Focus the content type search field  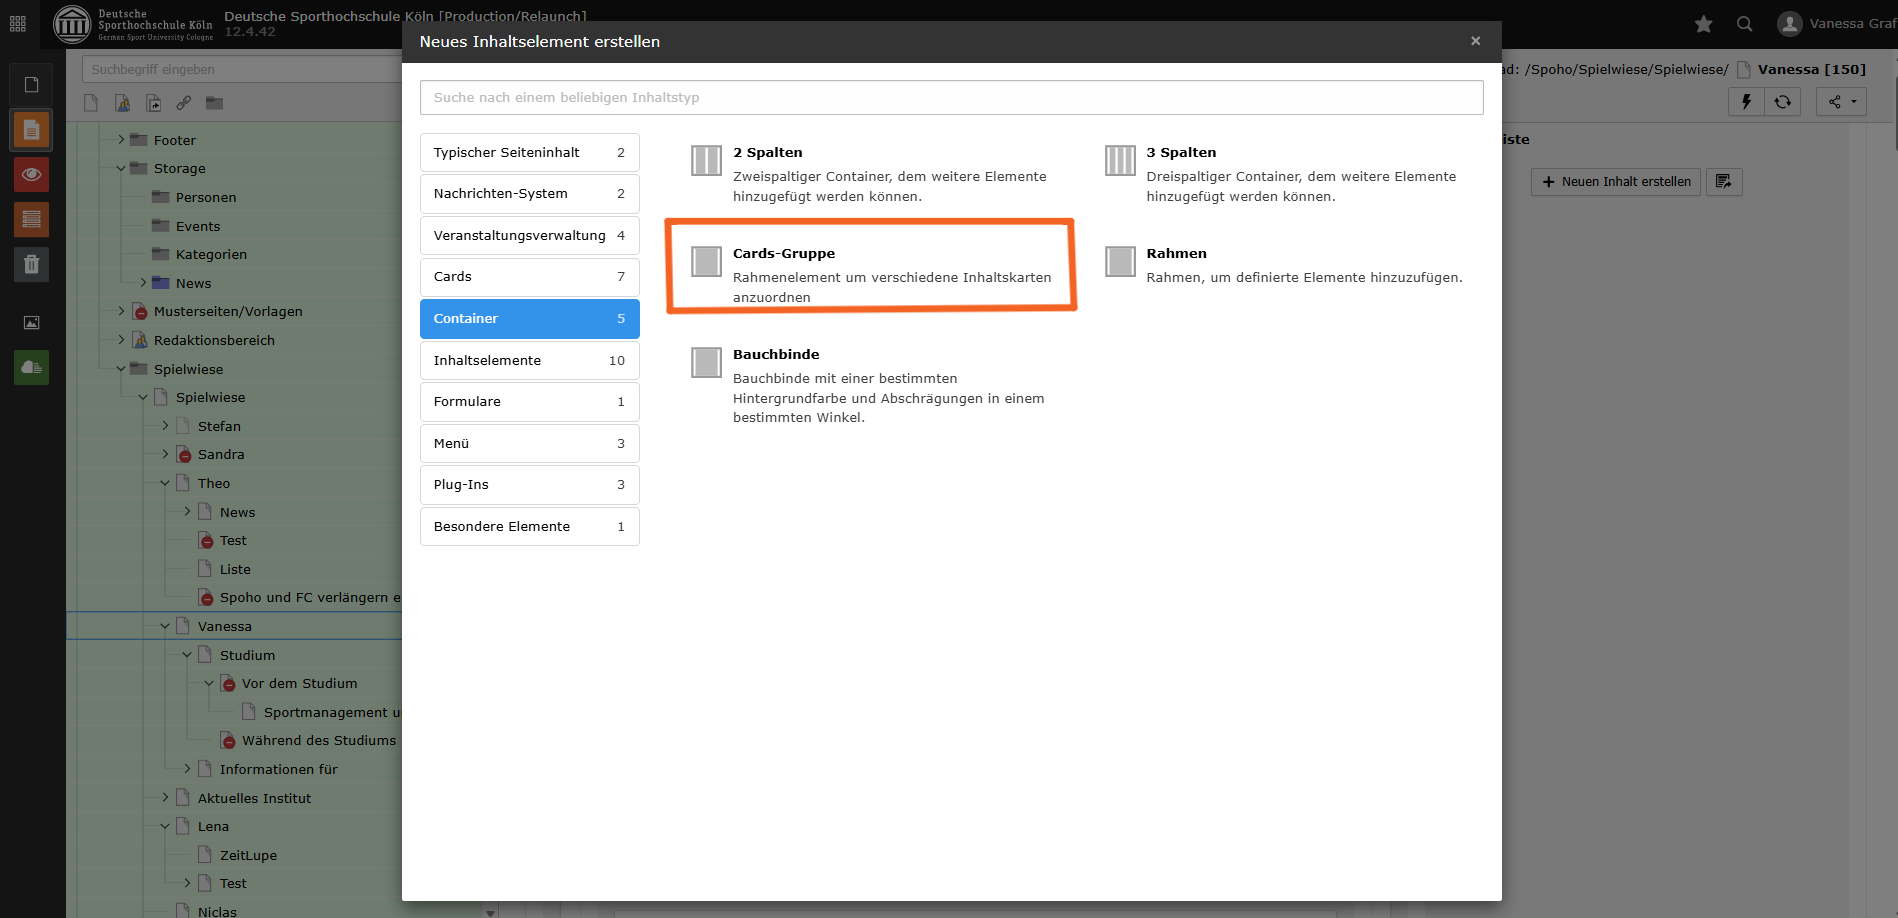(950, 98)
